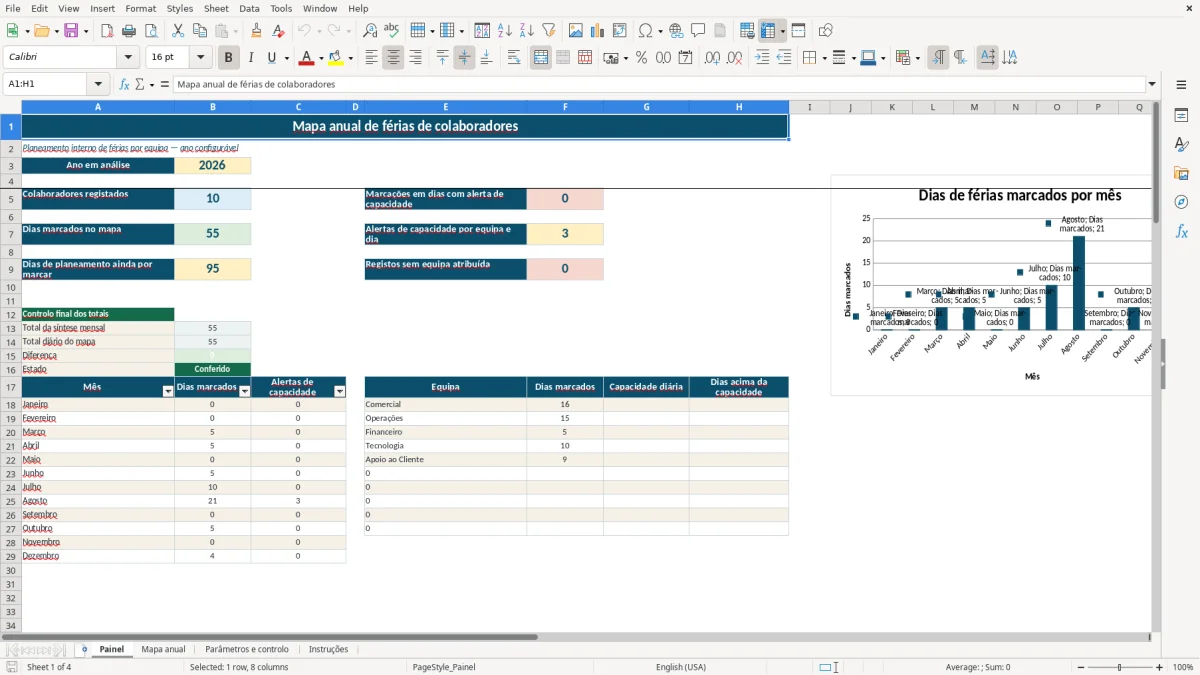The image size is (1200, 675).
Task: Expand the formula bar arrow
Action: coord(1152,84)
